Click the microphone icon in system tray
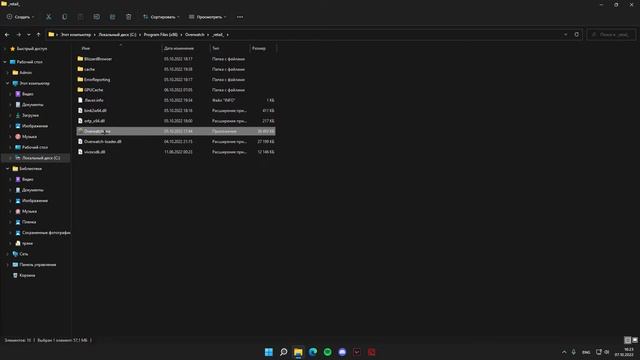640x360 pixels. 573,352
